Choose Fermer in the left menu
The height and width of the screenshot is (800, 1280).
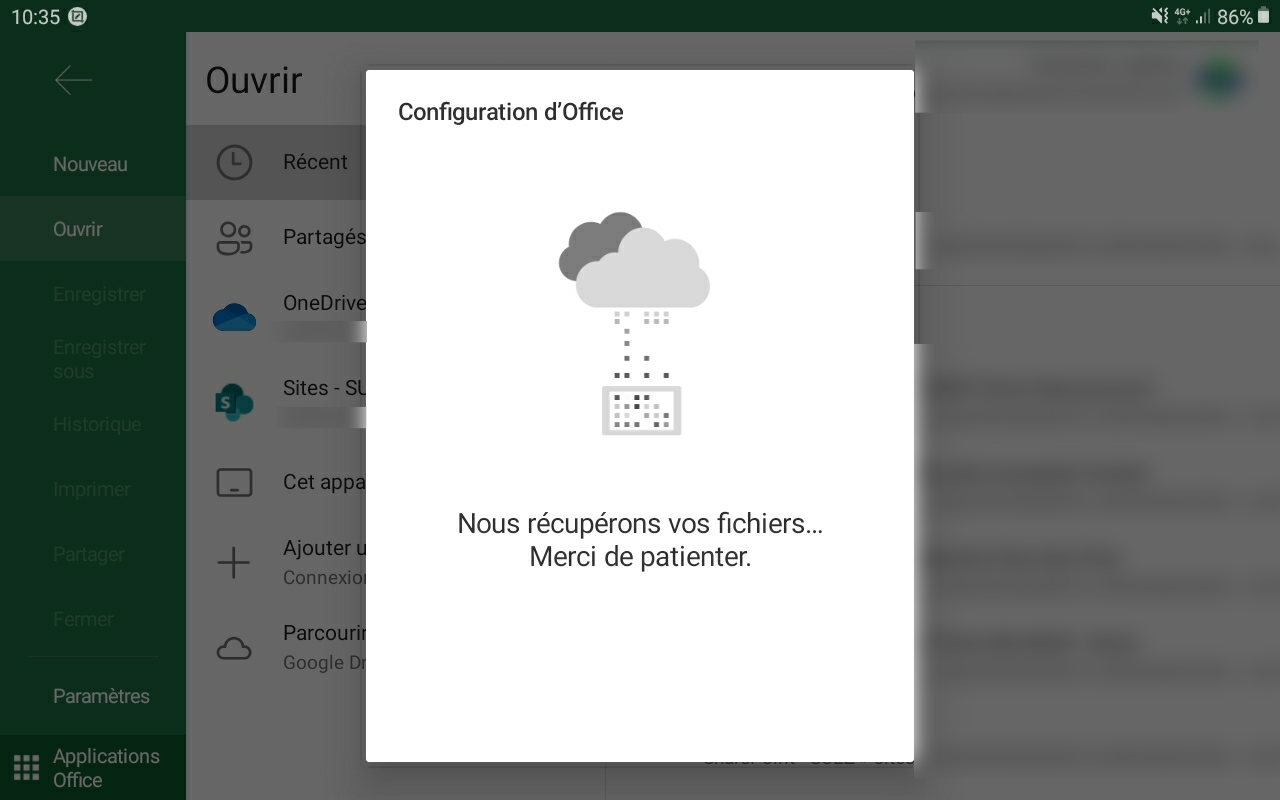pos(83,619)
